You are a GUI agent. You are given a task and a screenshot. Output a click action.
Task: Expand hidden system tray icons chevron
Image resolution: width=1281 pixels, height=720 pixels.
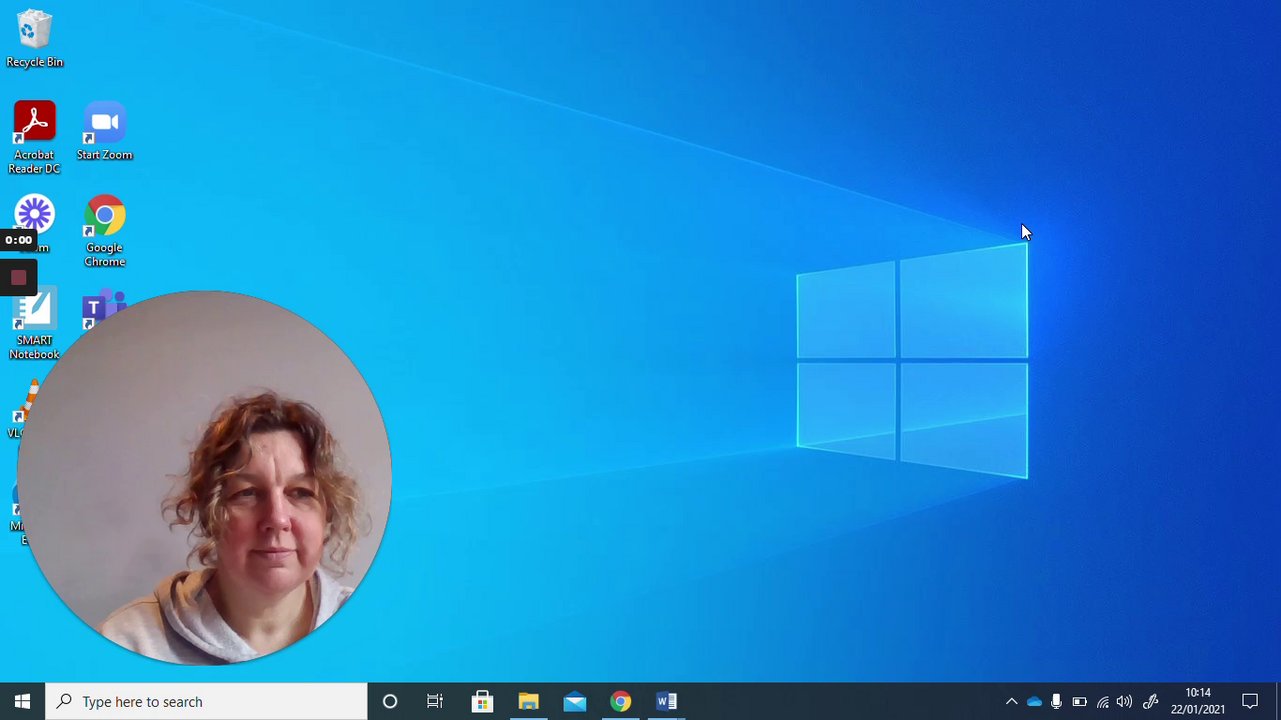pyautogui.click(x=1011, y=701)
